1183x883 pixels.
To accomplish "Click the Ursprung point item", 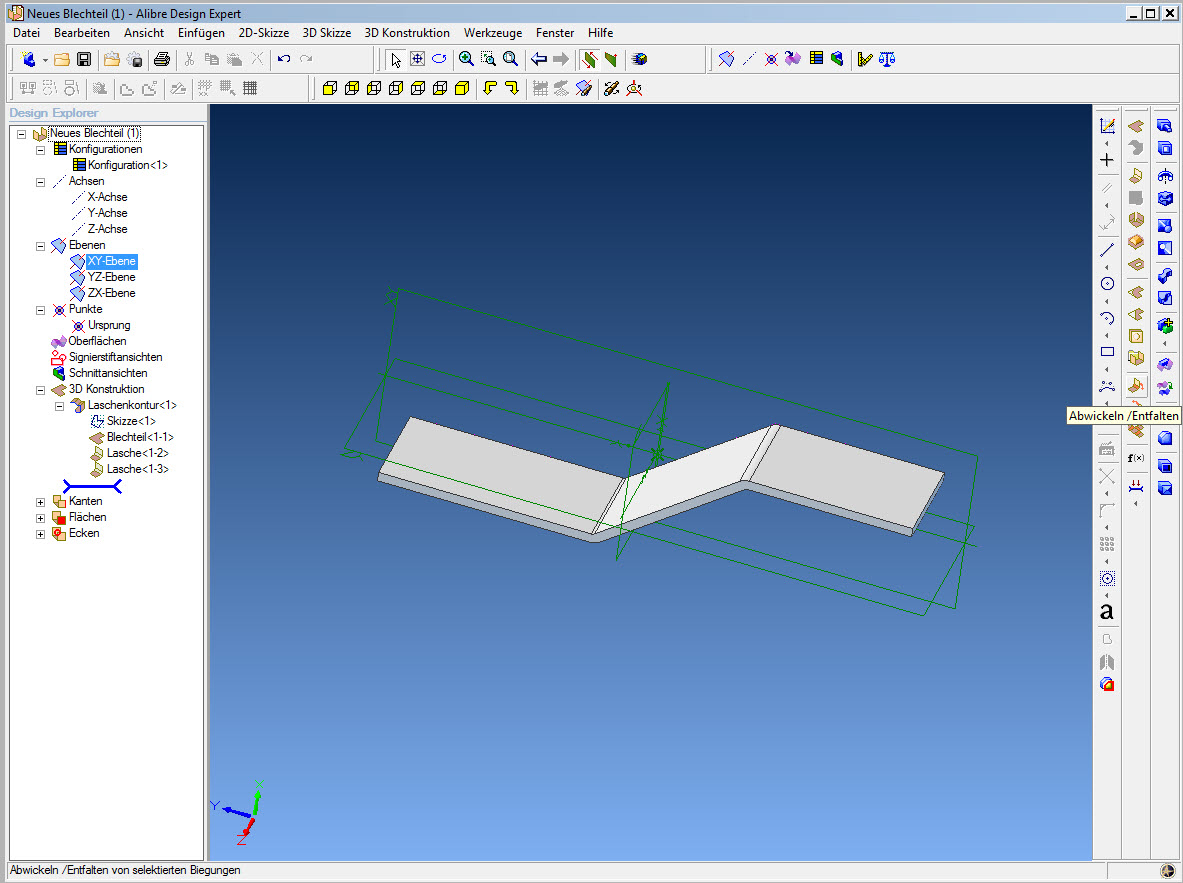I will [x=109, y=325].
